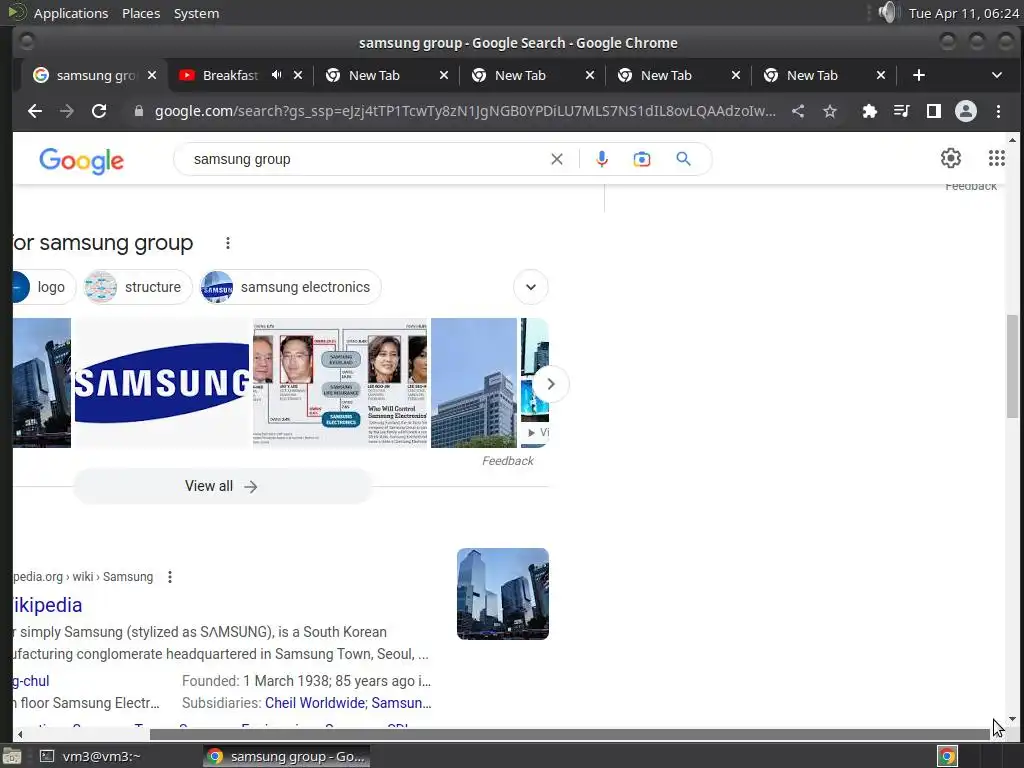This screenshot has height=768, width=1024.
Task: Submit the search with the magnifier icon
Action: pyautogui.click(x=683, y=159)
